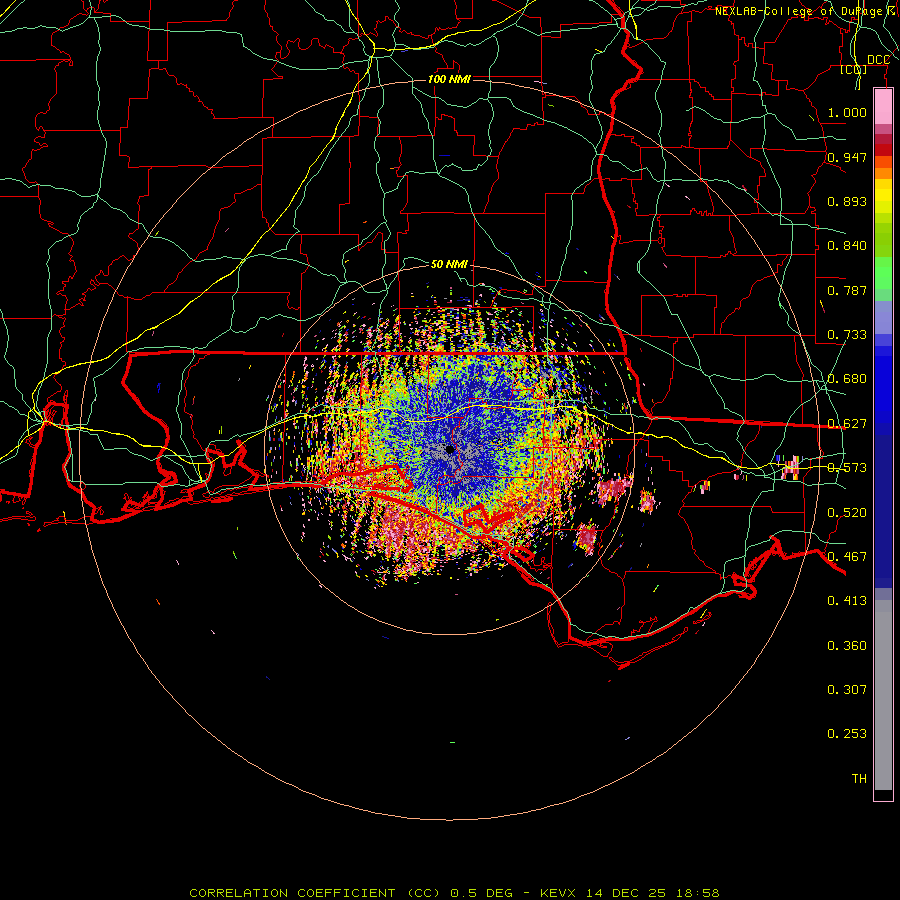Click the bright green segment of color bar
Screen dimensions: 900x900
883,273
